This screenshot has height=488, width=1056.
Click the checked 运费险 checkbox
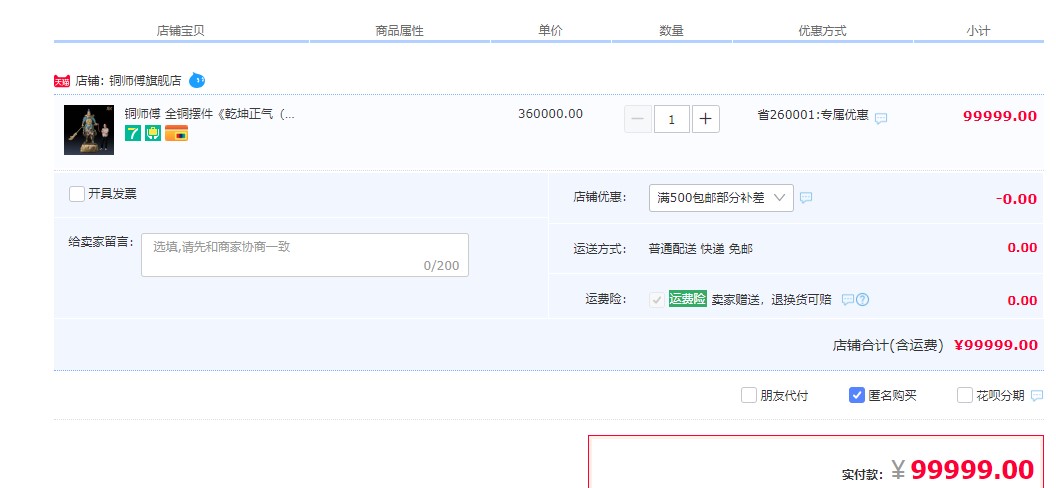click(657, 300)
